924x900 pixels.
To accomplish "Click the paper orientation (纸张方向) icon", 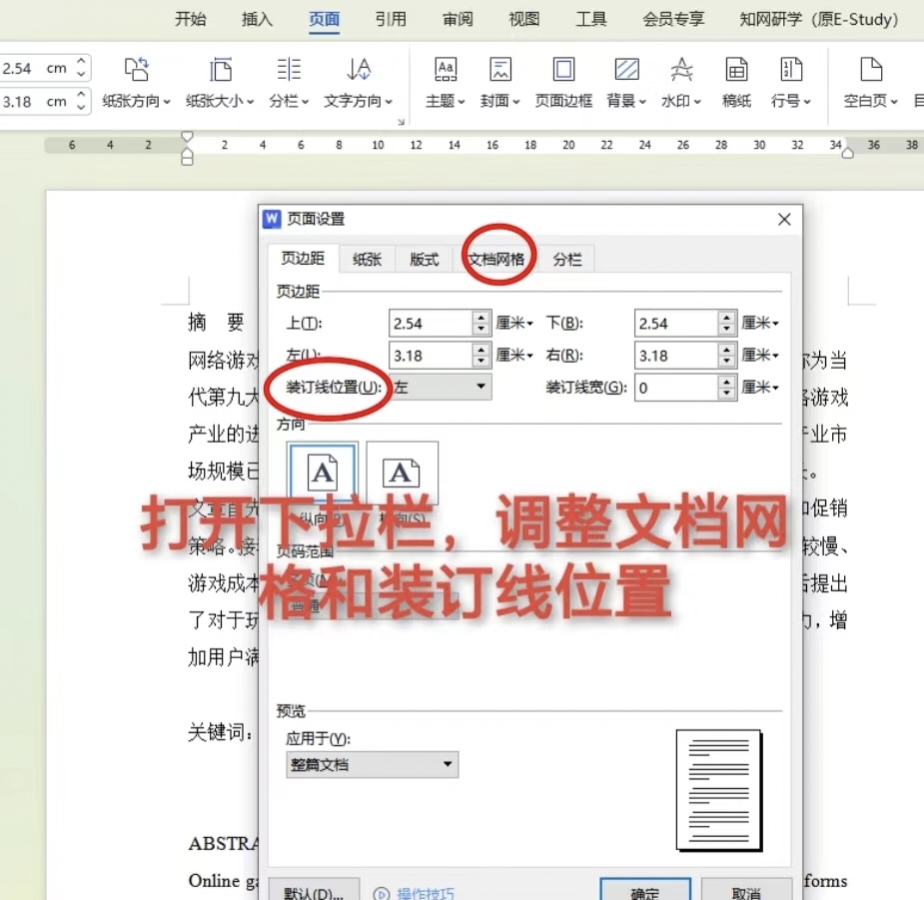I will point(136,70).
